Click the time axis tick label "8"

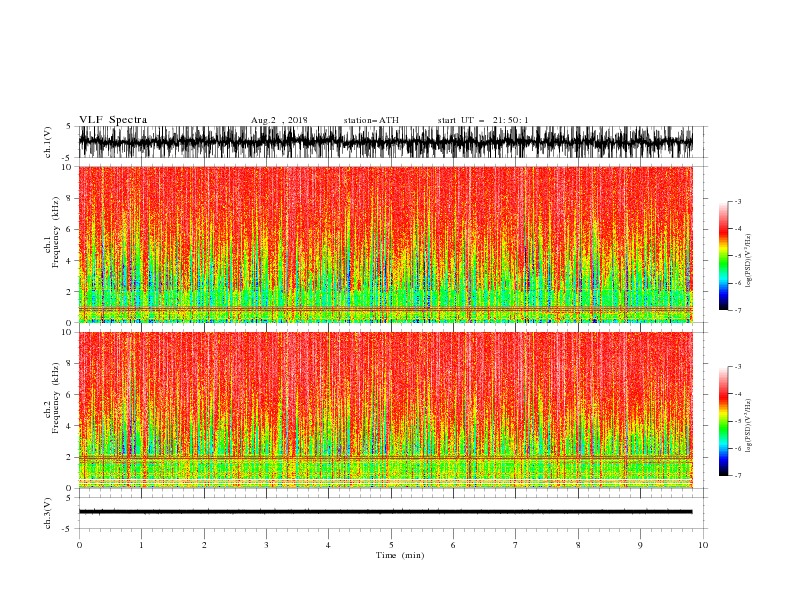578,545
